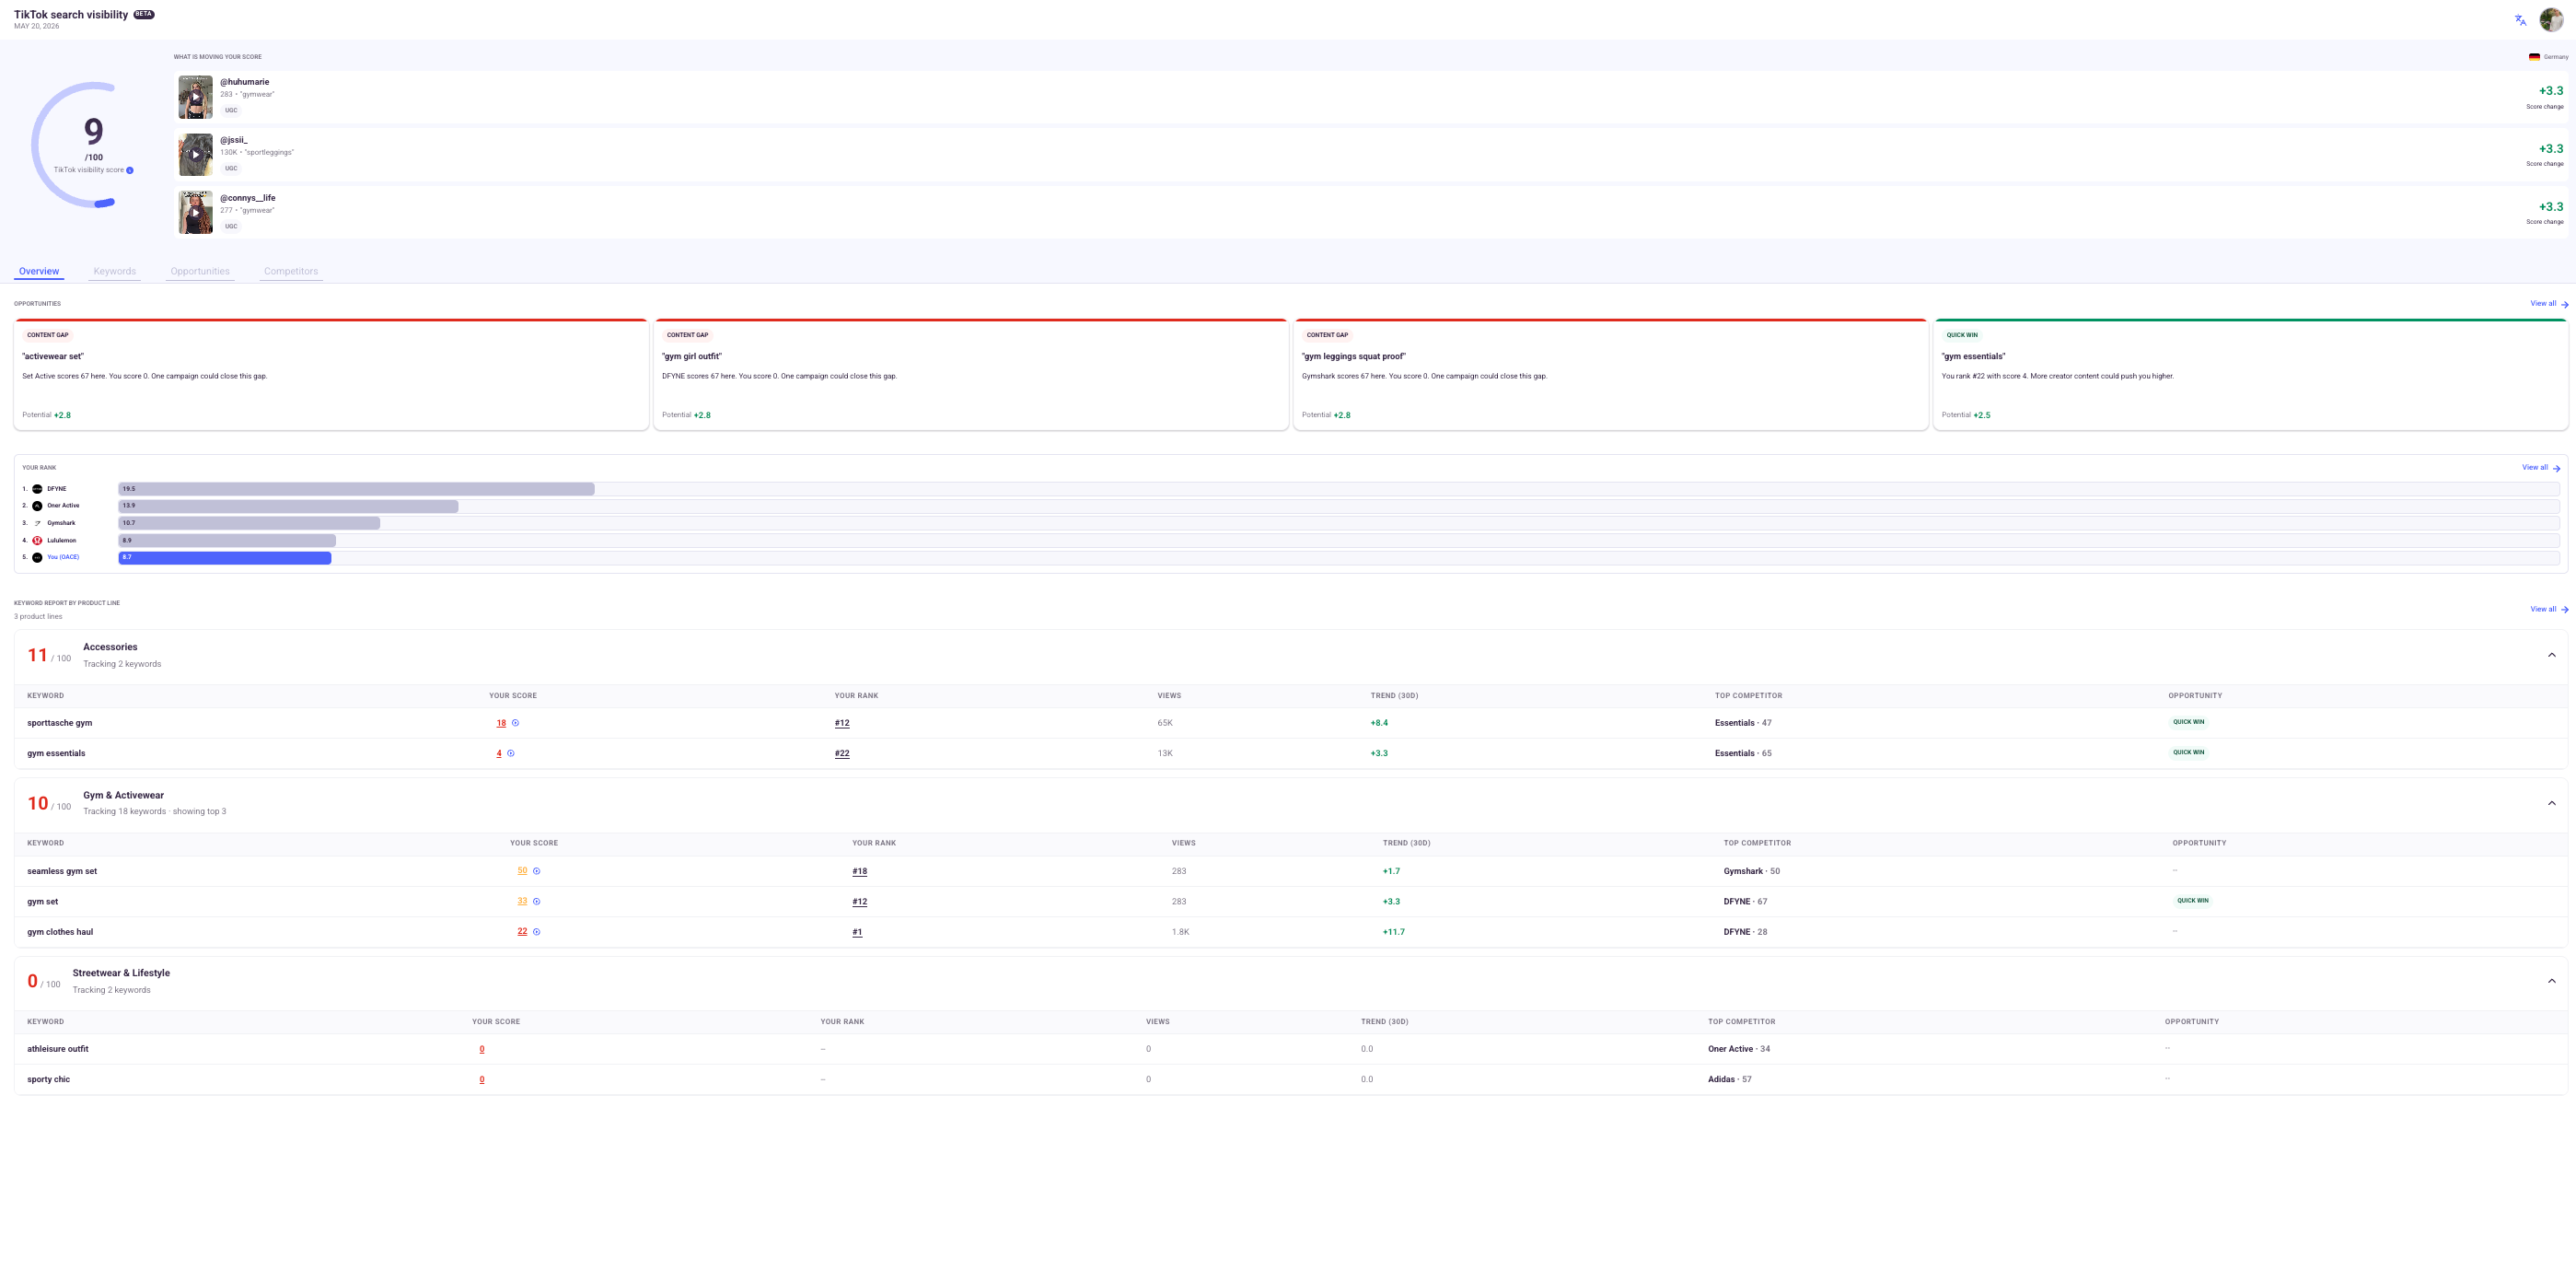Switch to the Keywords tab

[115, 271]
